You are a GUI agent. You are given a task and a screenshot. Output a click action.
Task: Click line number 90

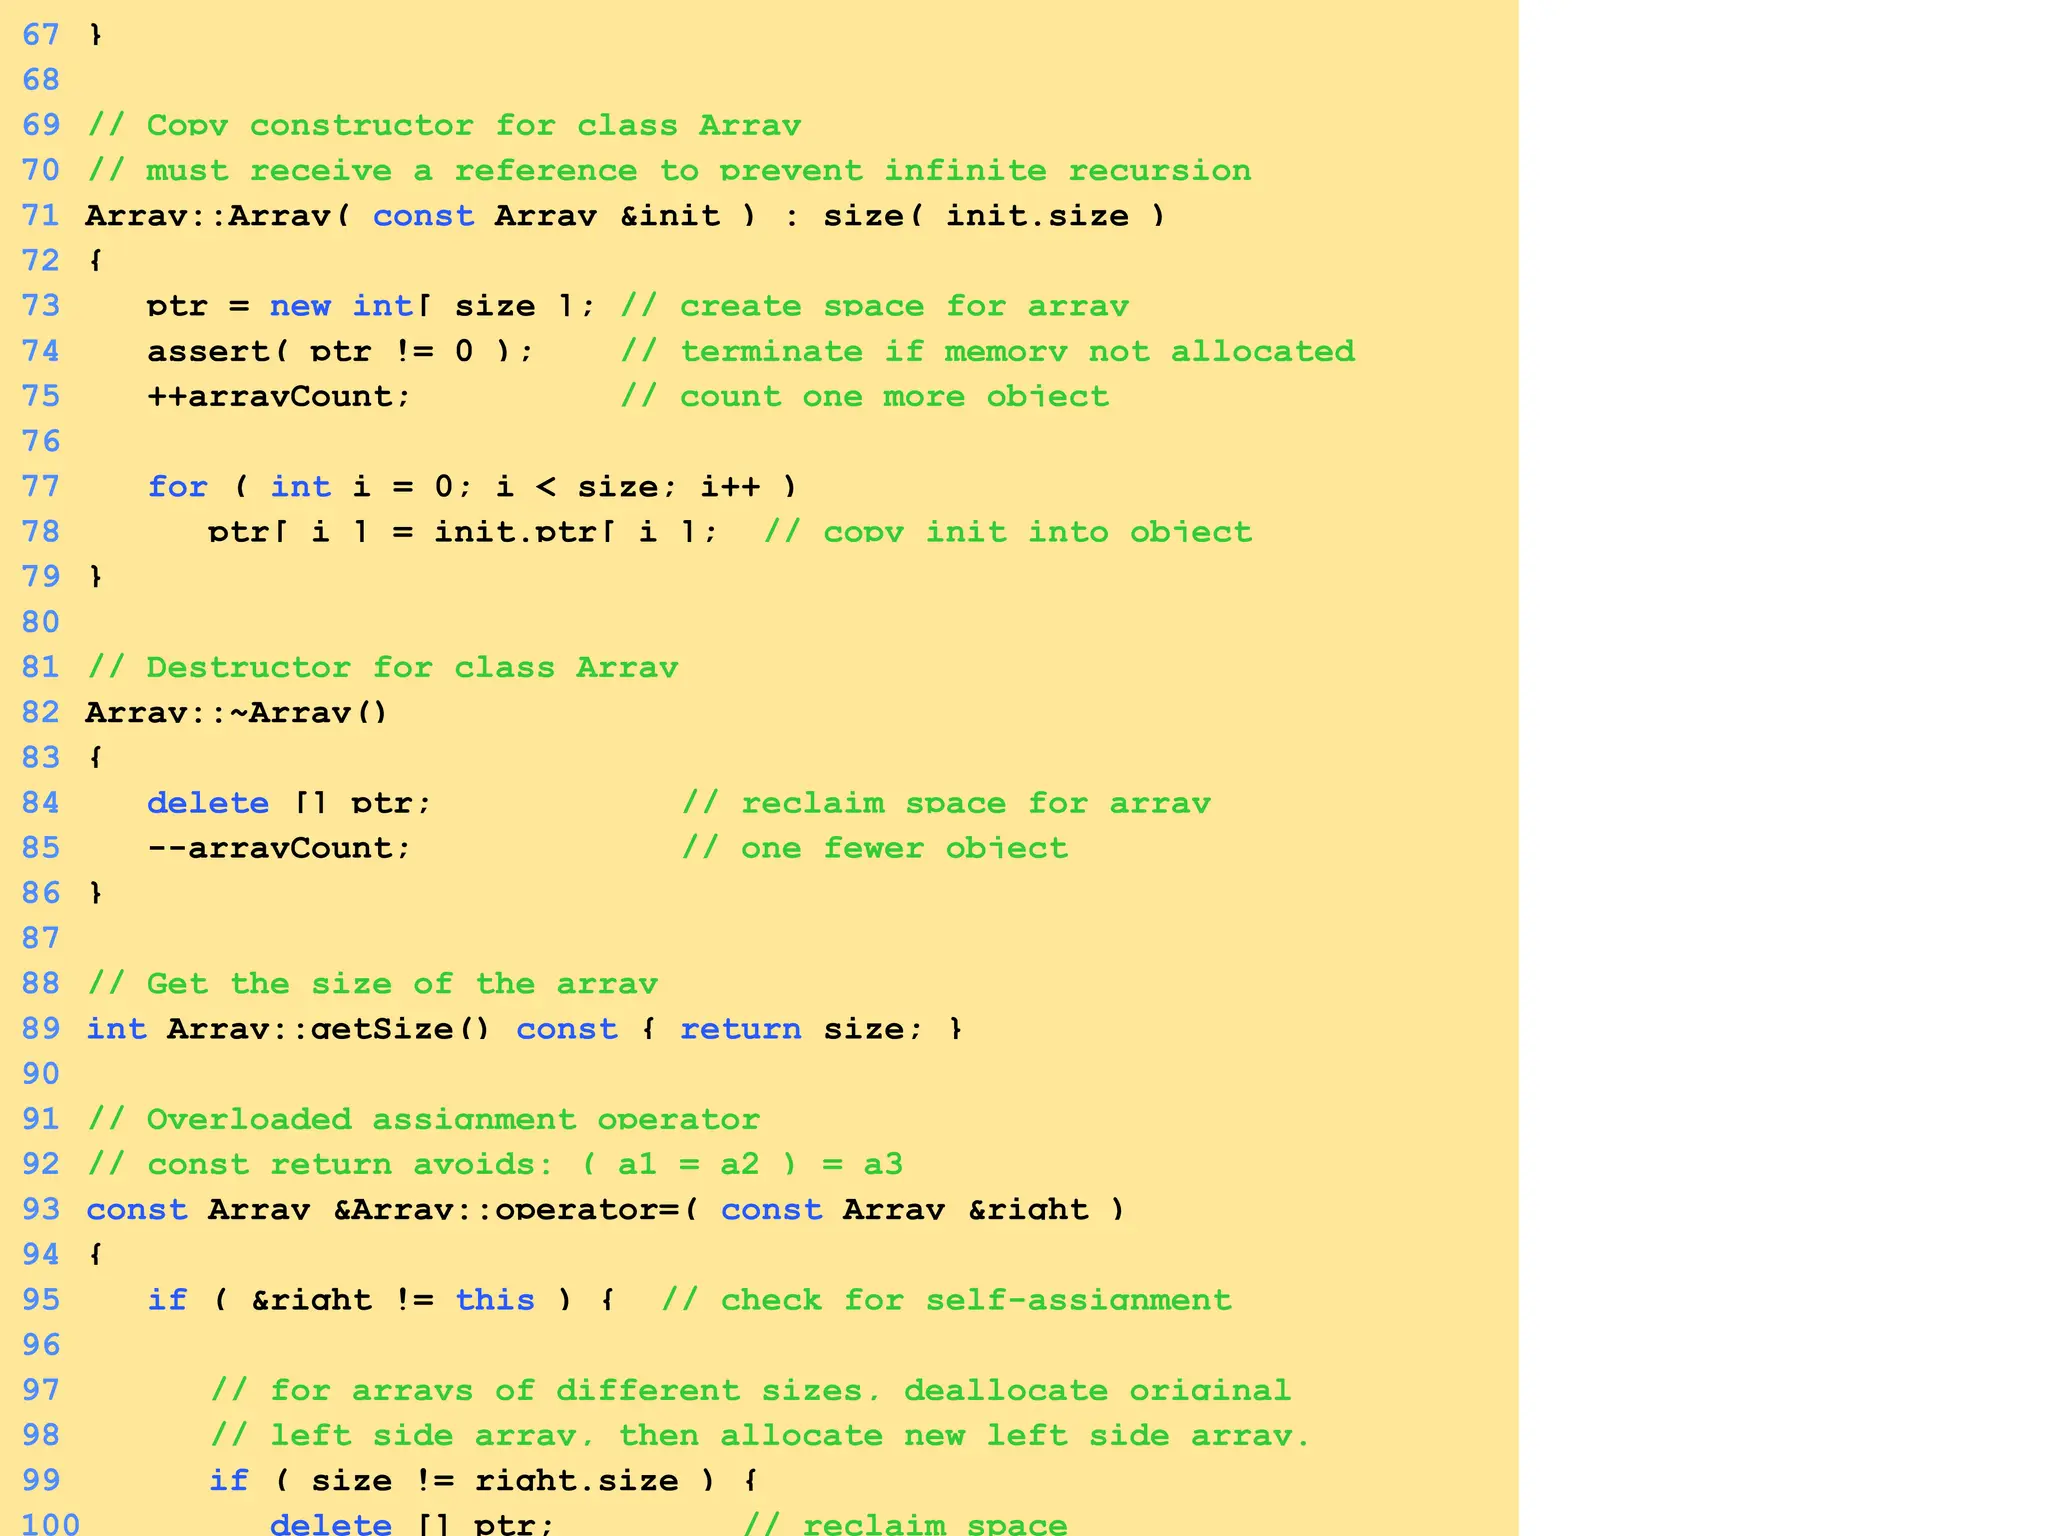(x=41, y=1074)
